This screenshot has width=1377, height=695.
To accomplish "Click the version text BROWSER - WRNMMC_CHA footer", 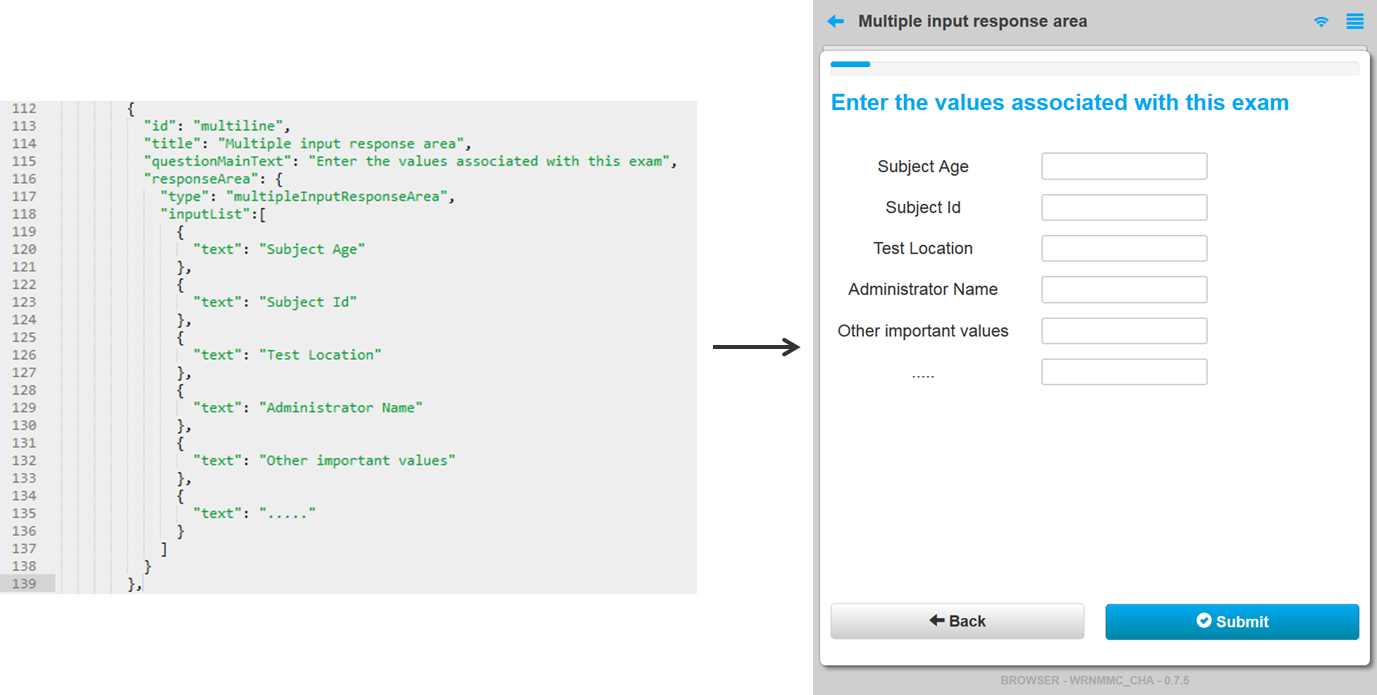I will 1094,681.
